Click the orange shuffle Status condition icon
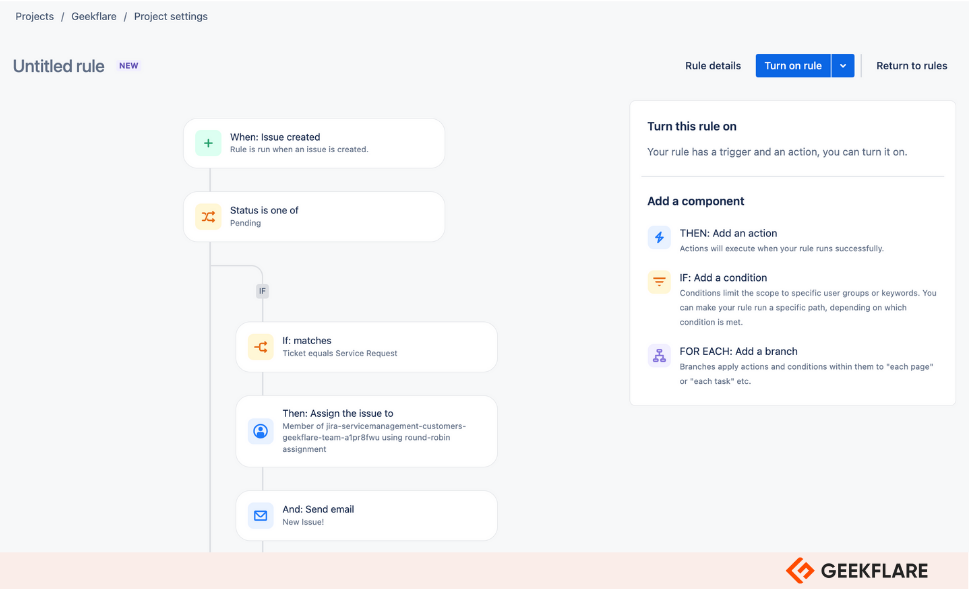 click(x=208, y=216)
